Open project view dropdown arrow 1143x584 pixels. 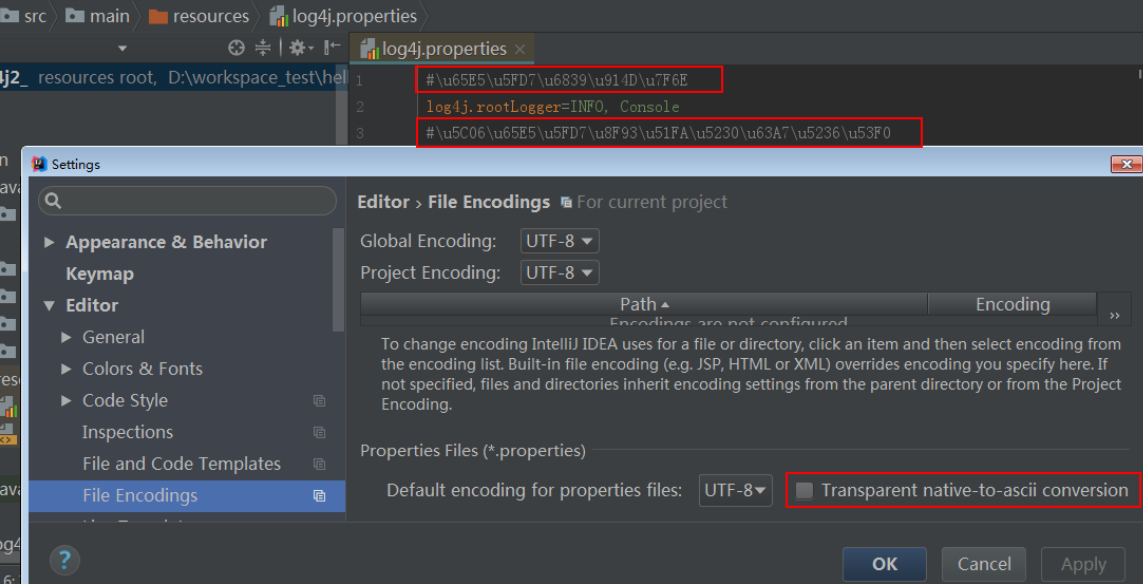point(122,49)
